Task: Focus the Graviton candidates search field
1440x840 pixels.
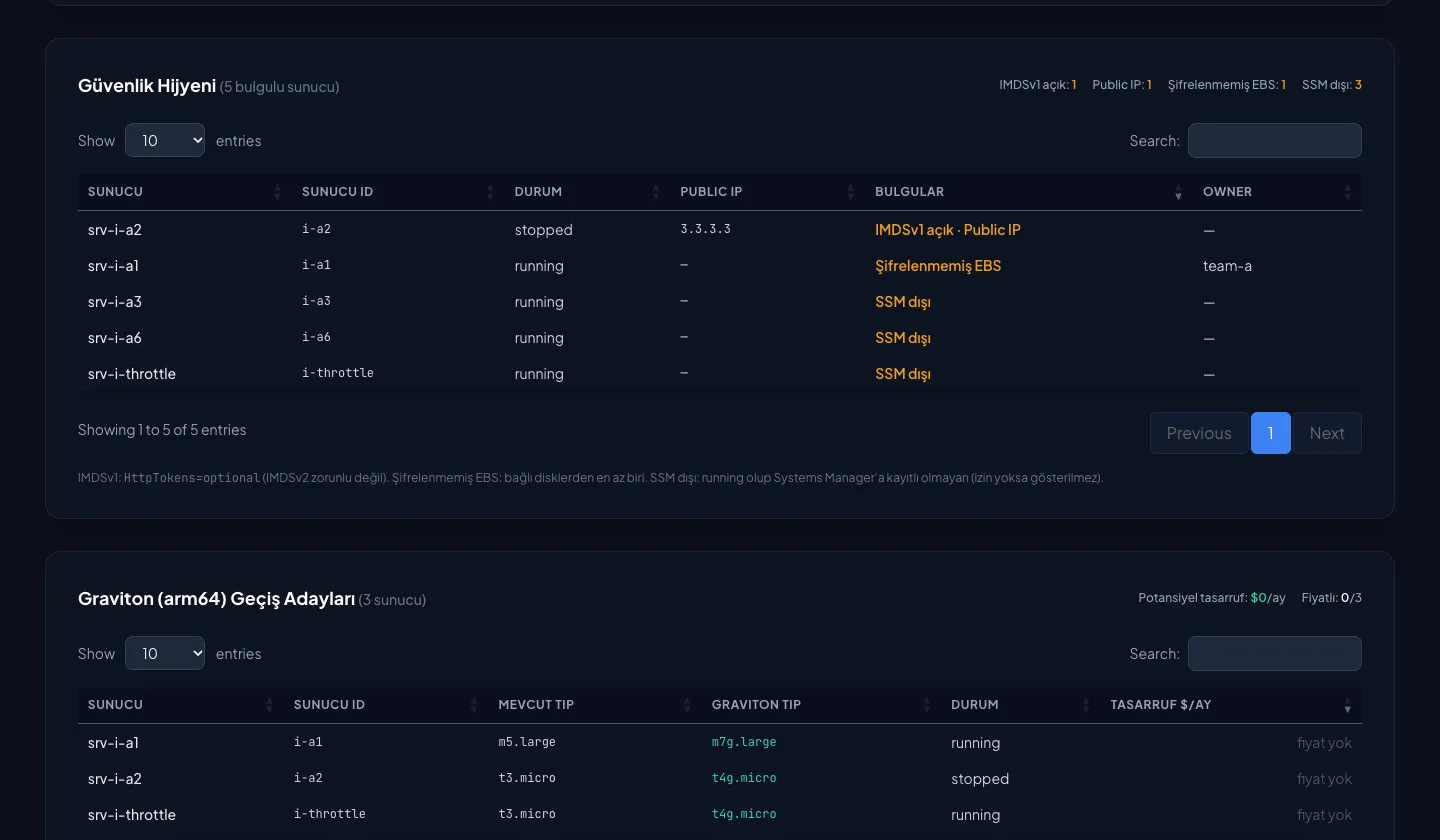Action: click(1275, 653)
